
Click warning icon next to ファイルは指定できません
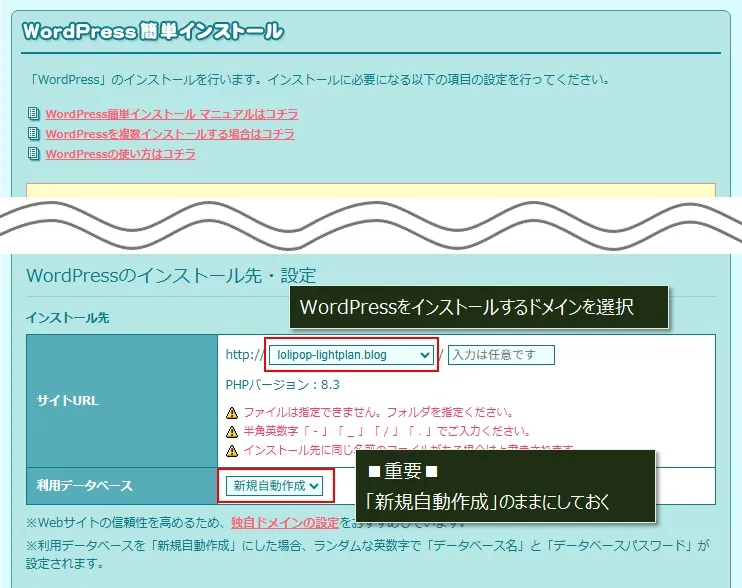point(232,413)
